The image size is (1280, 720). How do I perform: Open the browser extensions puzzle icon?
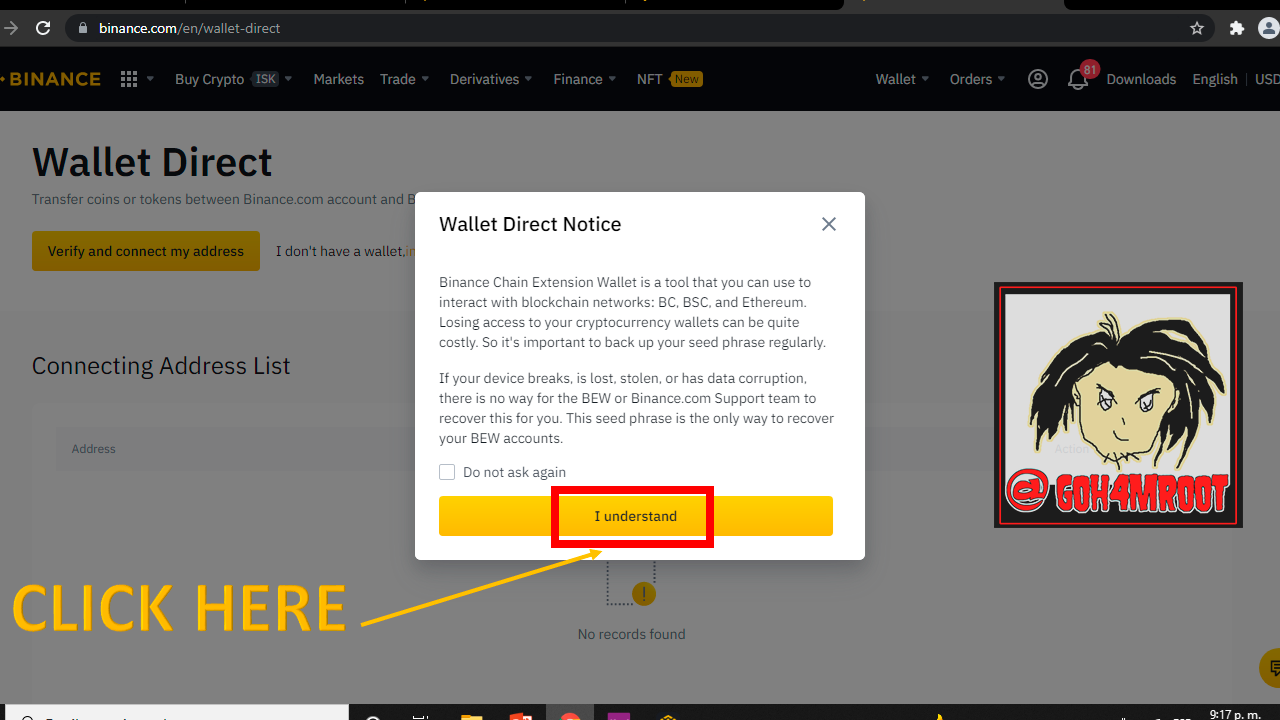(x=1237, y=28)
